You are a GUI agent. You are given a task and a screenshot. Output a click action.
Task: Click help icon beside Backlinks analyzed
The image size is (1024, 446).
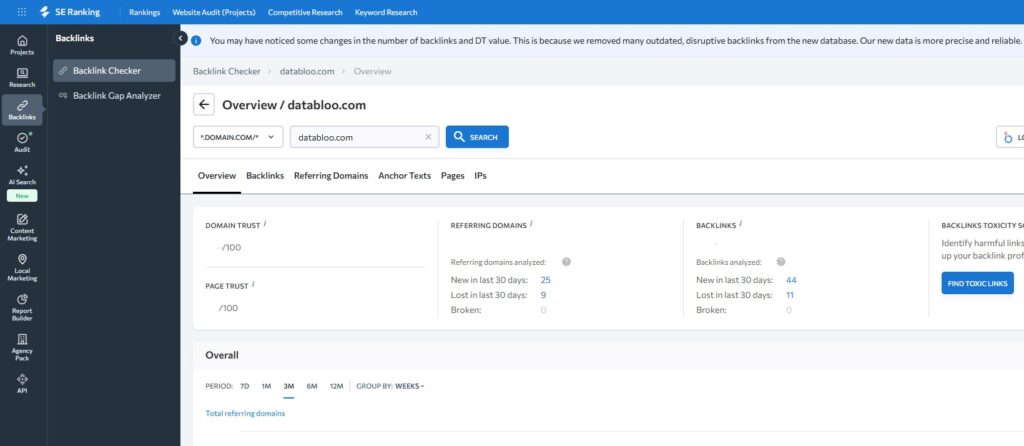coord(780,262)
